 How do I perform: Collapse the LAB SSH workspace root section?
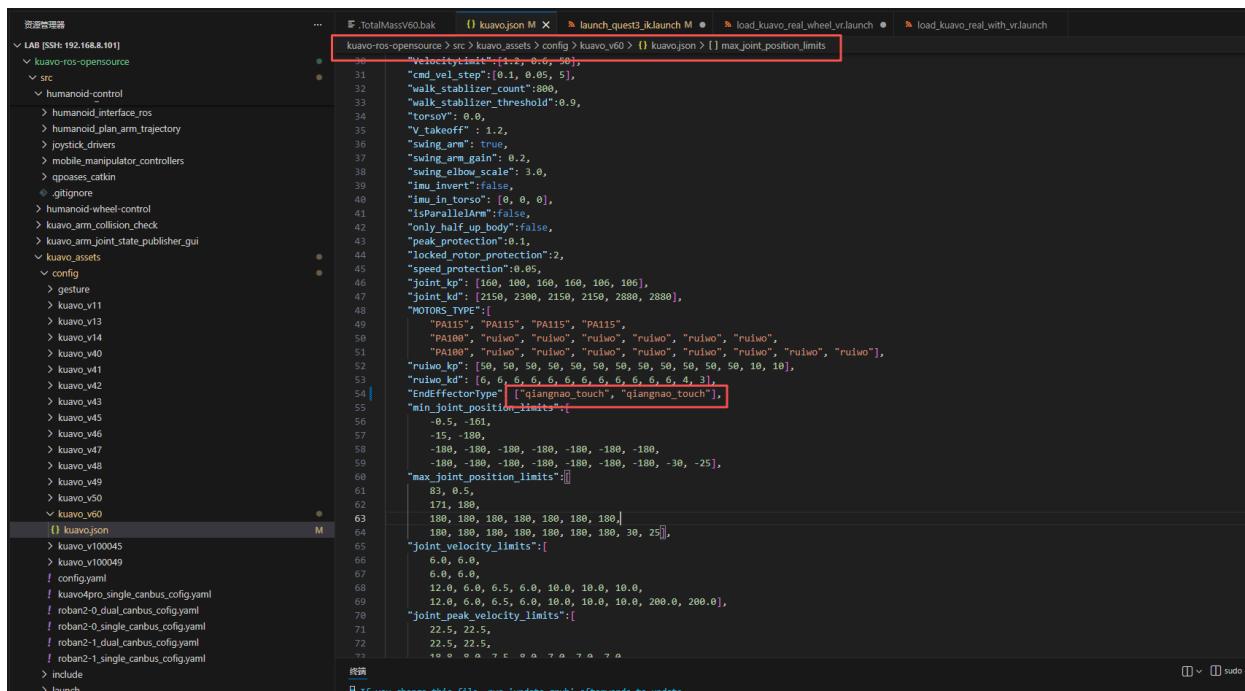click(10, 46)
